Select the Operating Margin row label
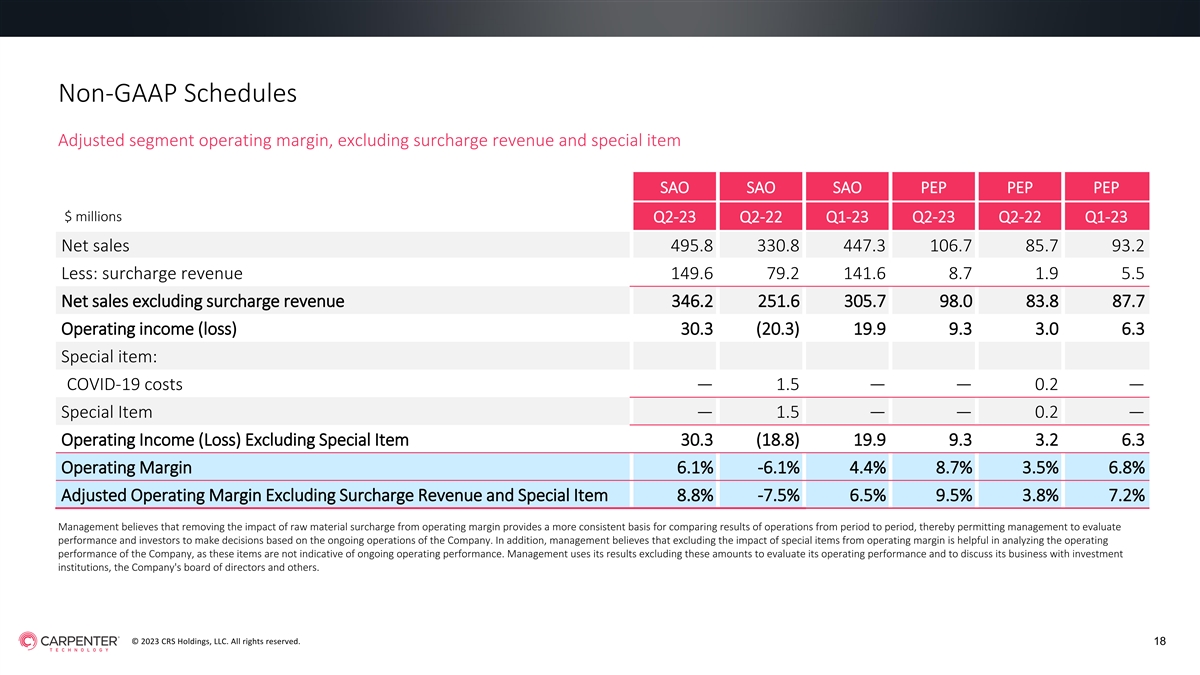 (x=126, y=468)
